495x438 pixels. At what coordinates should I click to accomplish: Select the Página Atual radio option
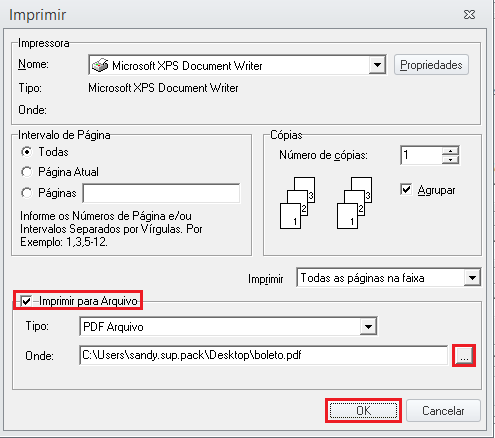tap(27, 172)
